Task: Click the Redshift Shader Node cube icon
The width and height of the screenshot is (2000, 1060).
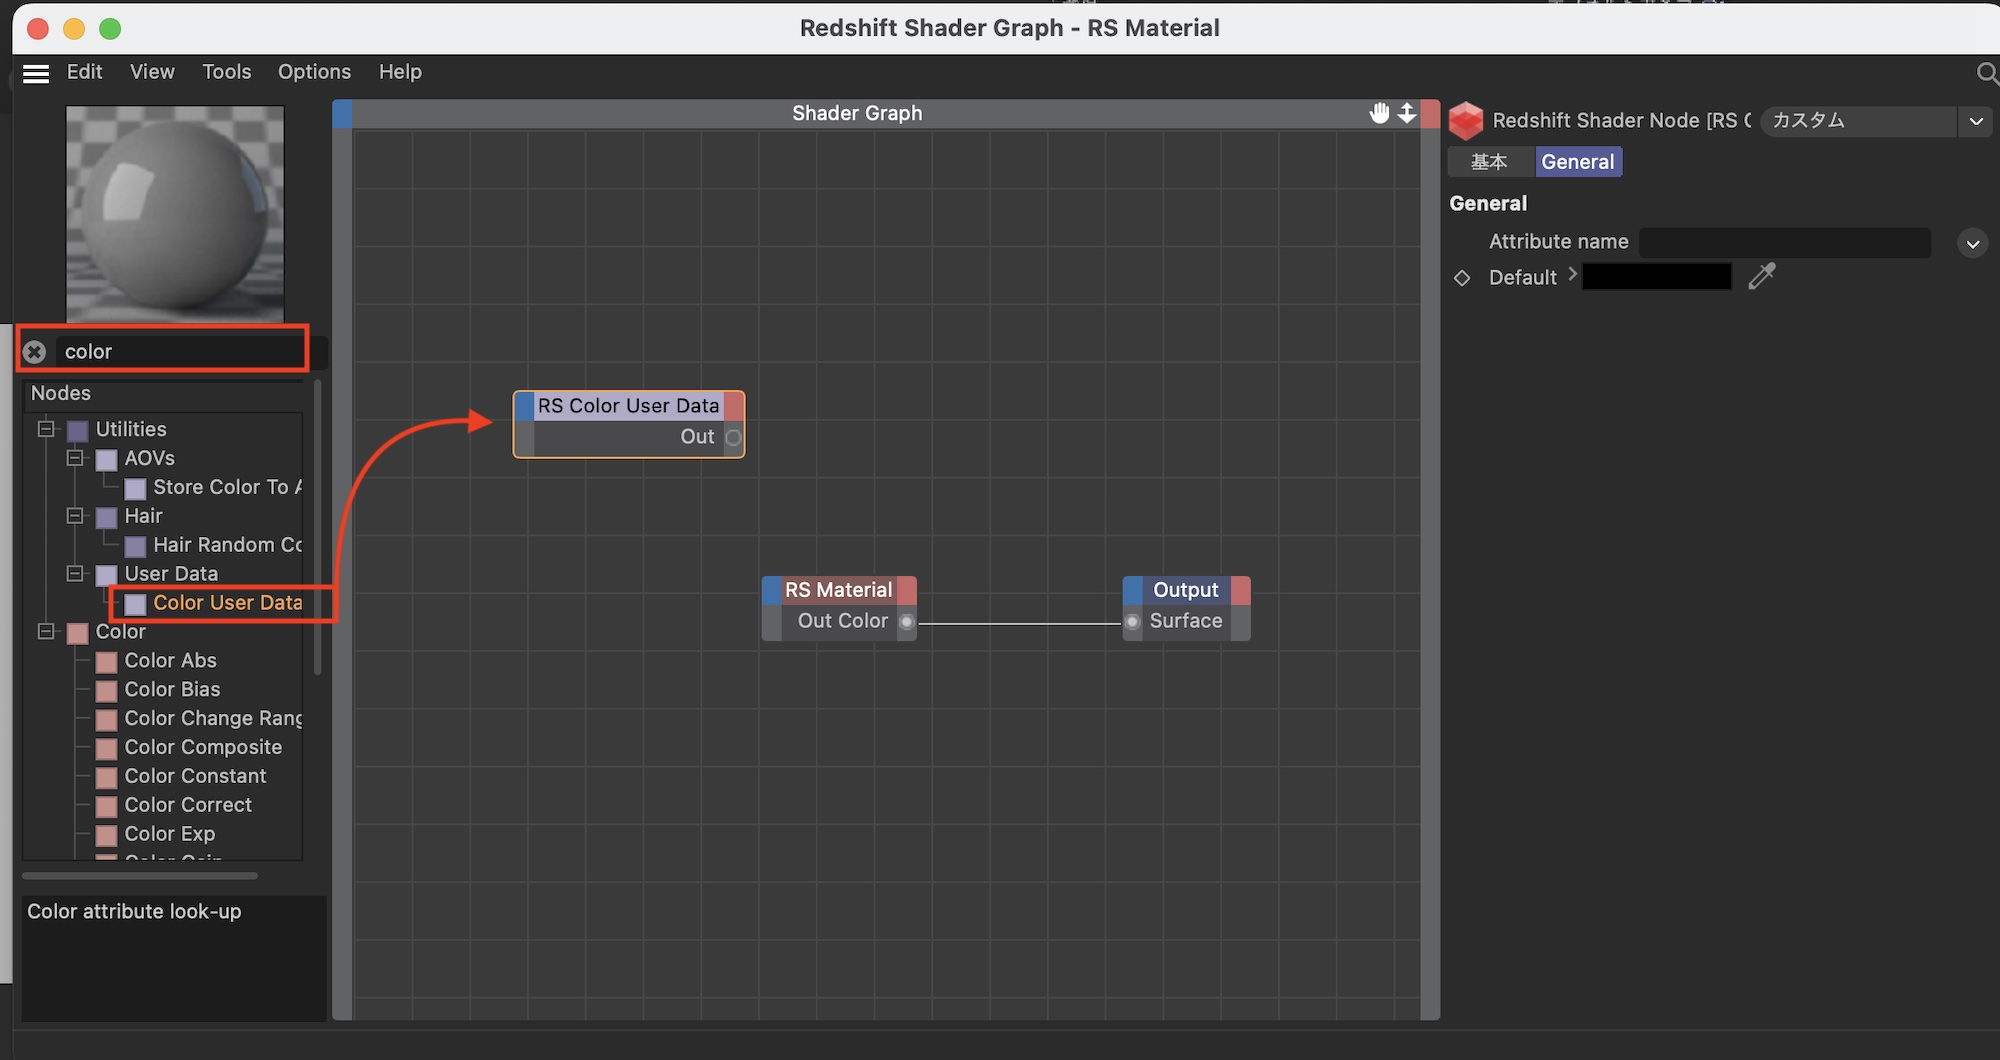Action: click(1466, 121)
